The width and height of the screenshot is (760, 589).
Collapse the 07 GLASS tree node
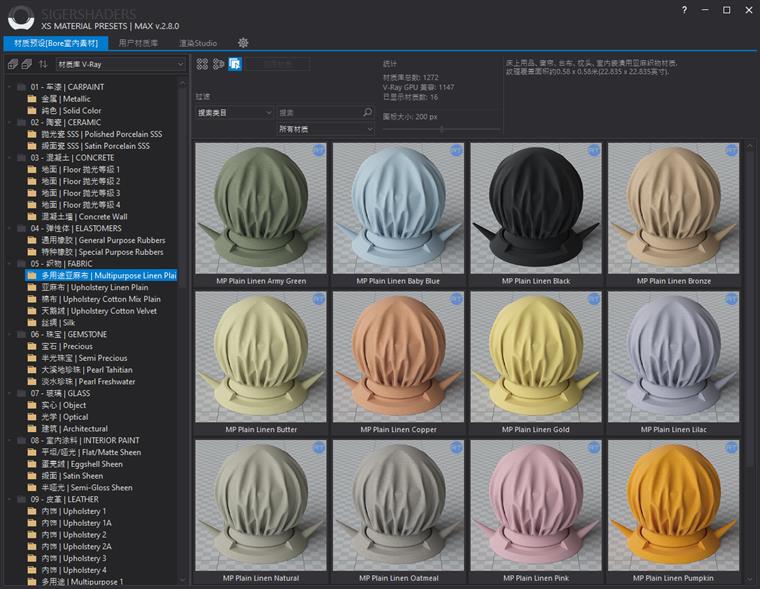click(9, 393)
